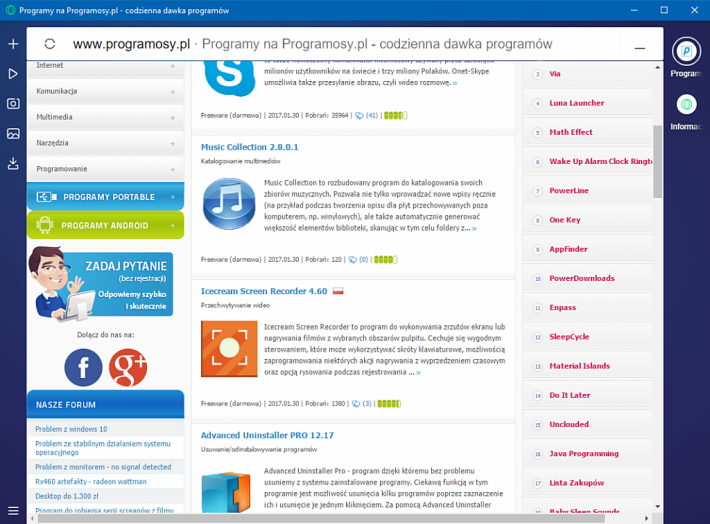The height and width of the screenshot is (524, 710).
Task: Open Java Programming in the ranking list
Action: (584, 454)
